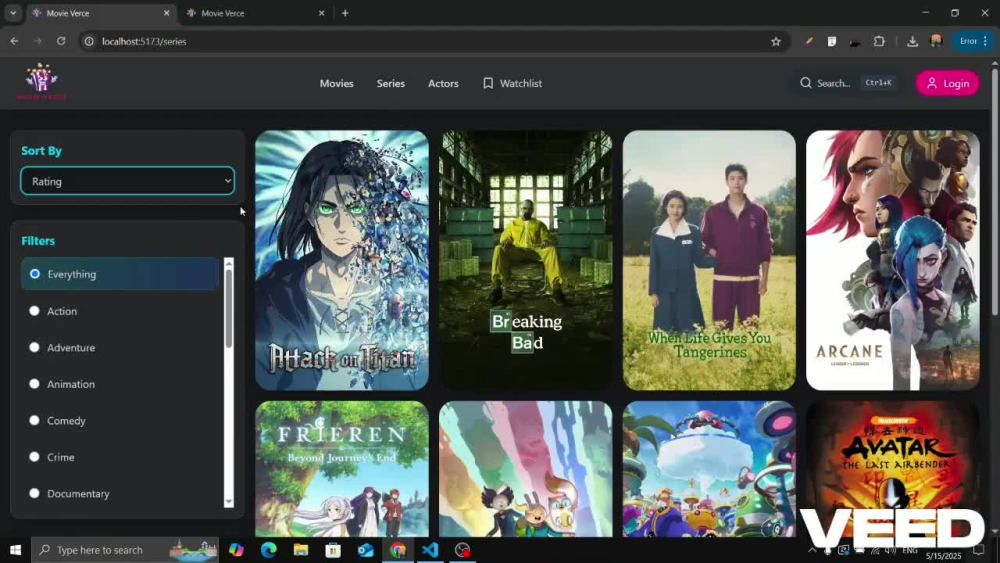1000x563 pixels.
Task: Open Outlook from taskbar
Action: click(365, 550)
